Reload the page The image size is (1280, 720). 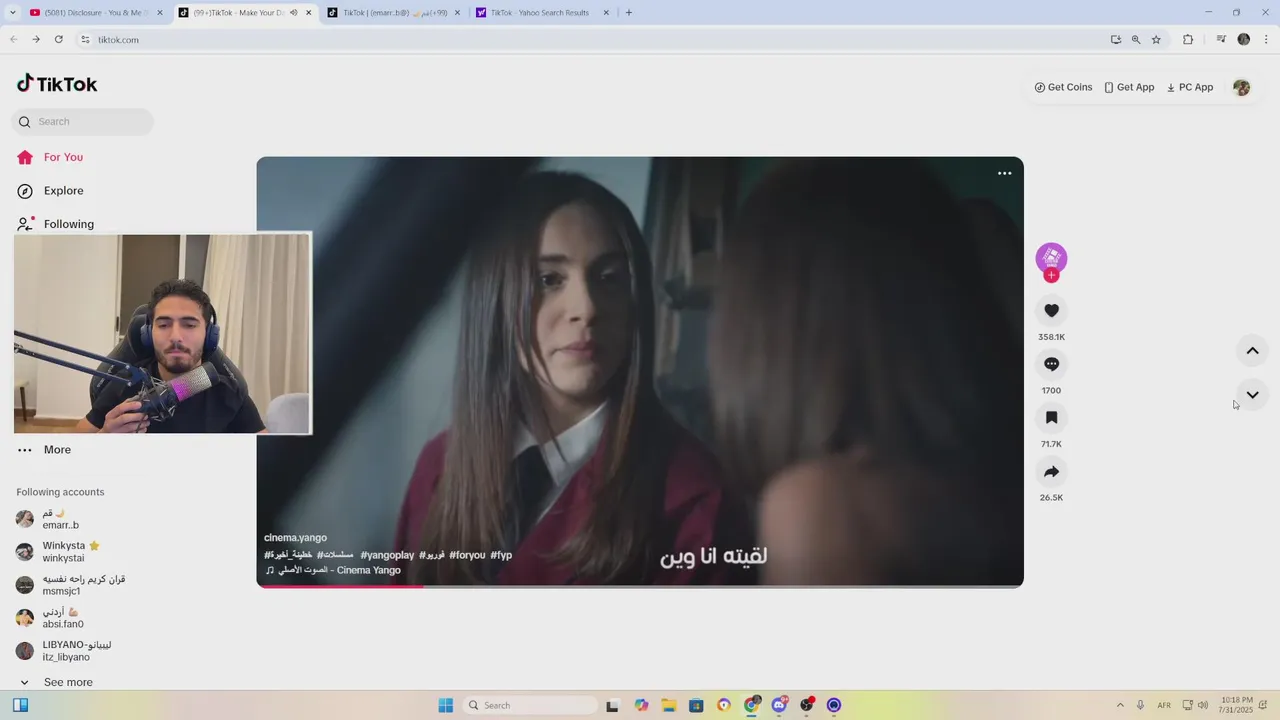(x=59, y=40)
